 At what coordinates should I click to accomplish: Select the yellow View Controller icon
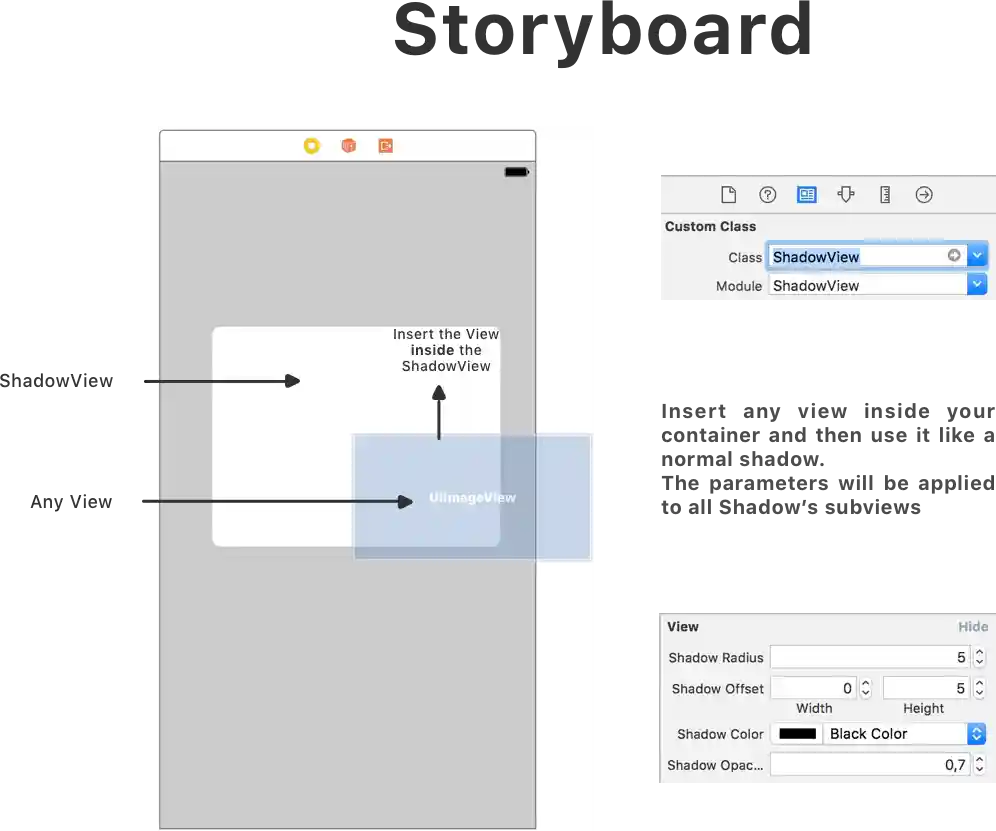click(311, 146)
